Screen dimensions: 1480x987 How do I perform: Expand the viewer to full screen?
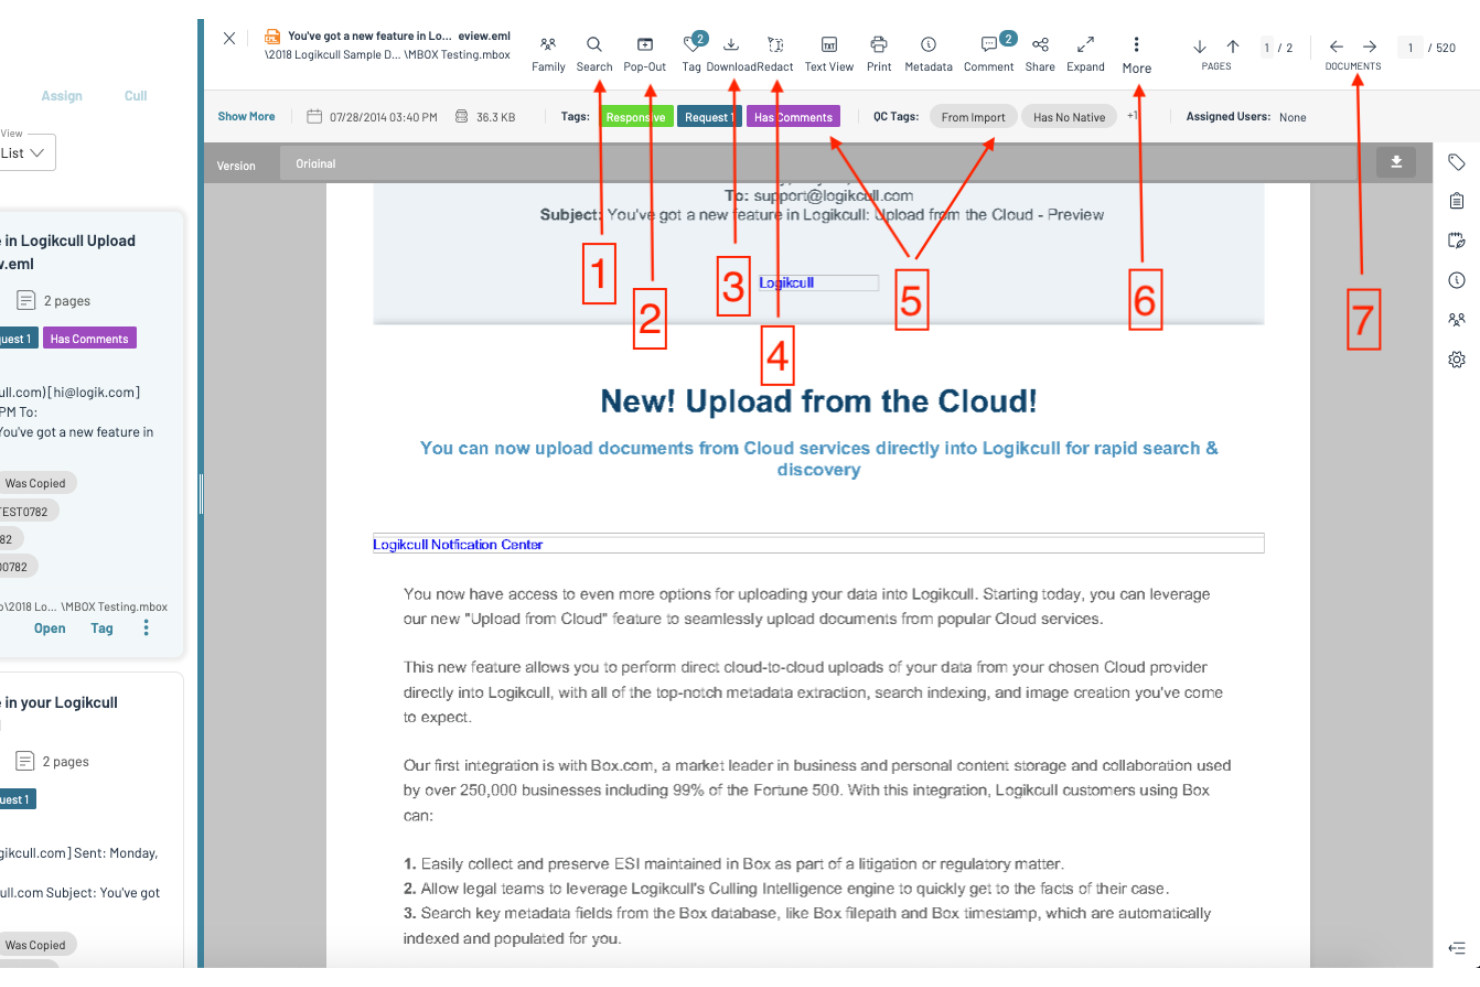(x=1085, y=54)
